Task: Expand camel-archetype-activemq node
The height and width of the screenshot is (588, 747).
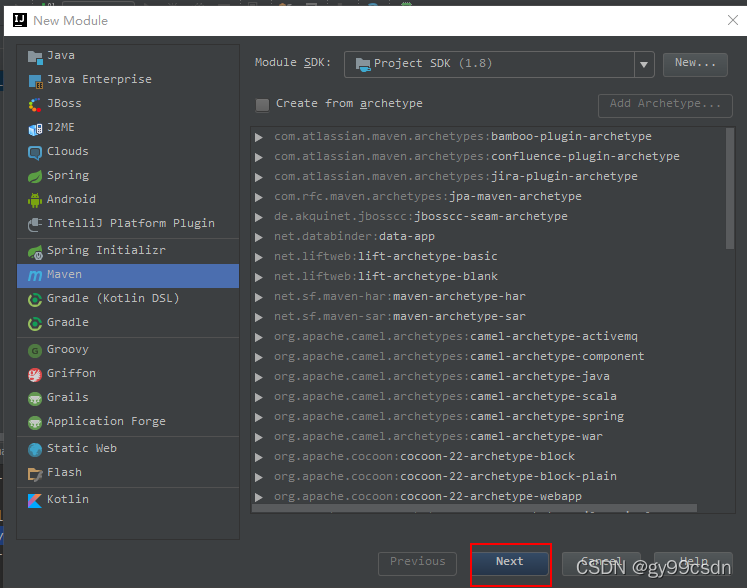Action: click(259, 337)
